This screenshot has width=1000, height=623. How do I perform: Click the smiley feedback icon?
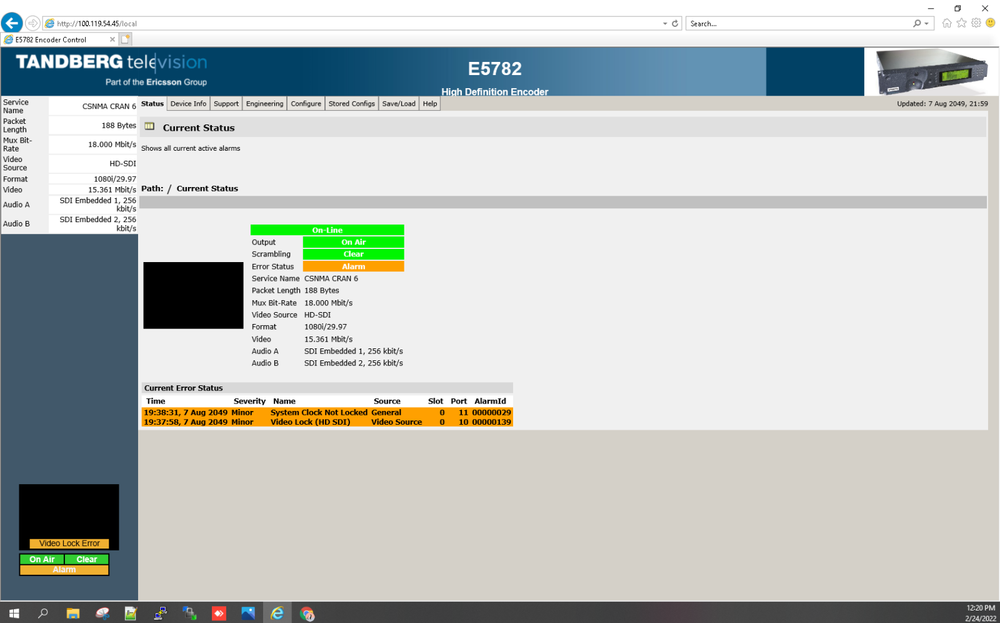click(x=990, y=23)
